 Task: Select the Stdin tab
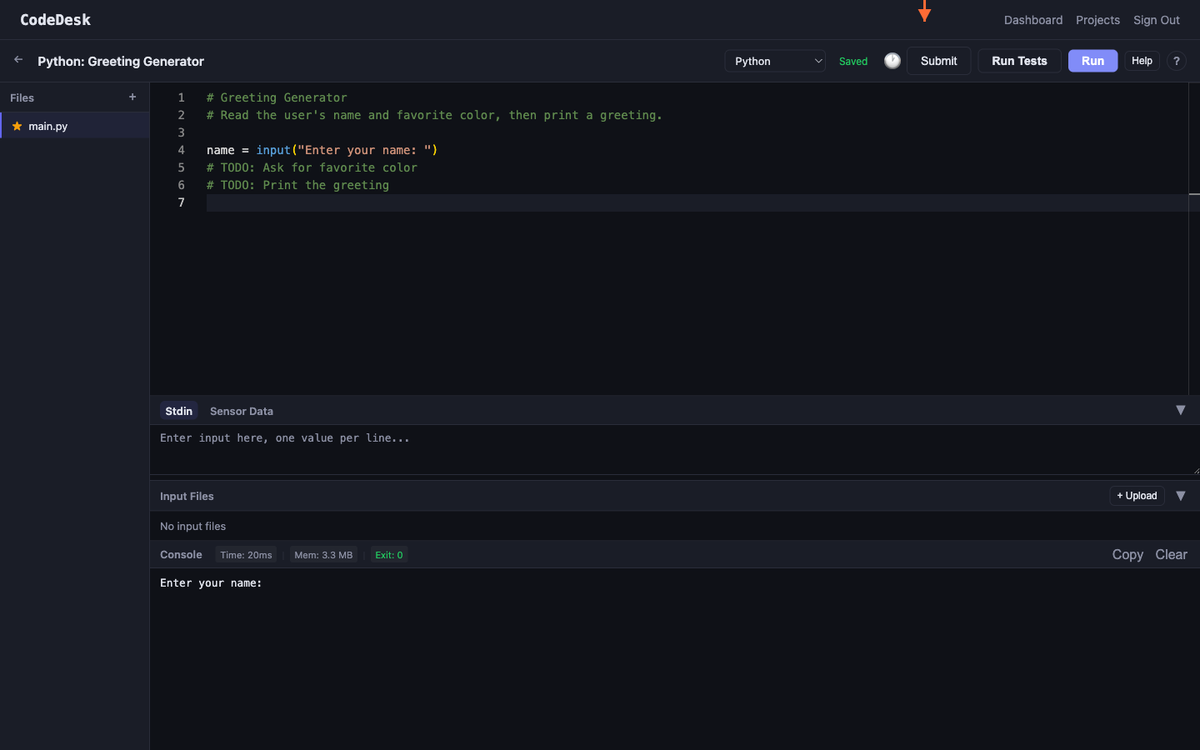[178, 411]
